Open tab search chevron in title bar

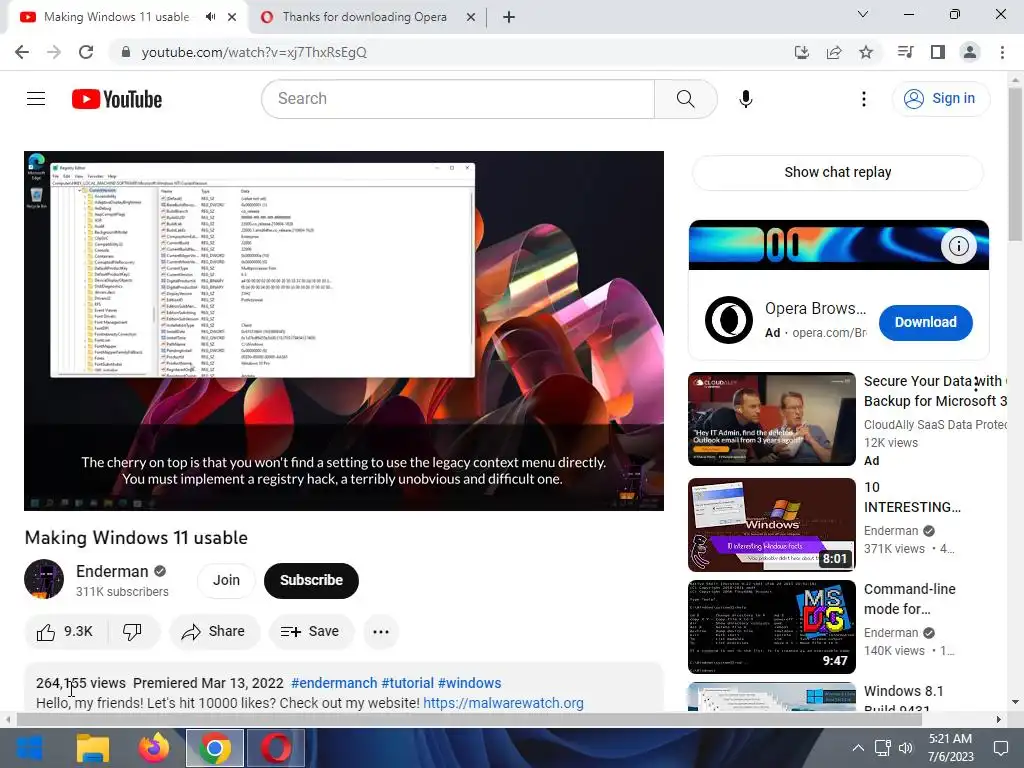(863, 14)
